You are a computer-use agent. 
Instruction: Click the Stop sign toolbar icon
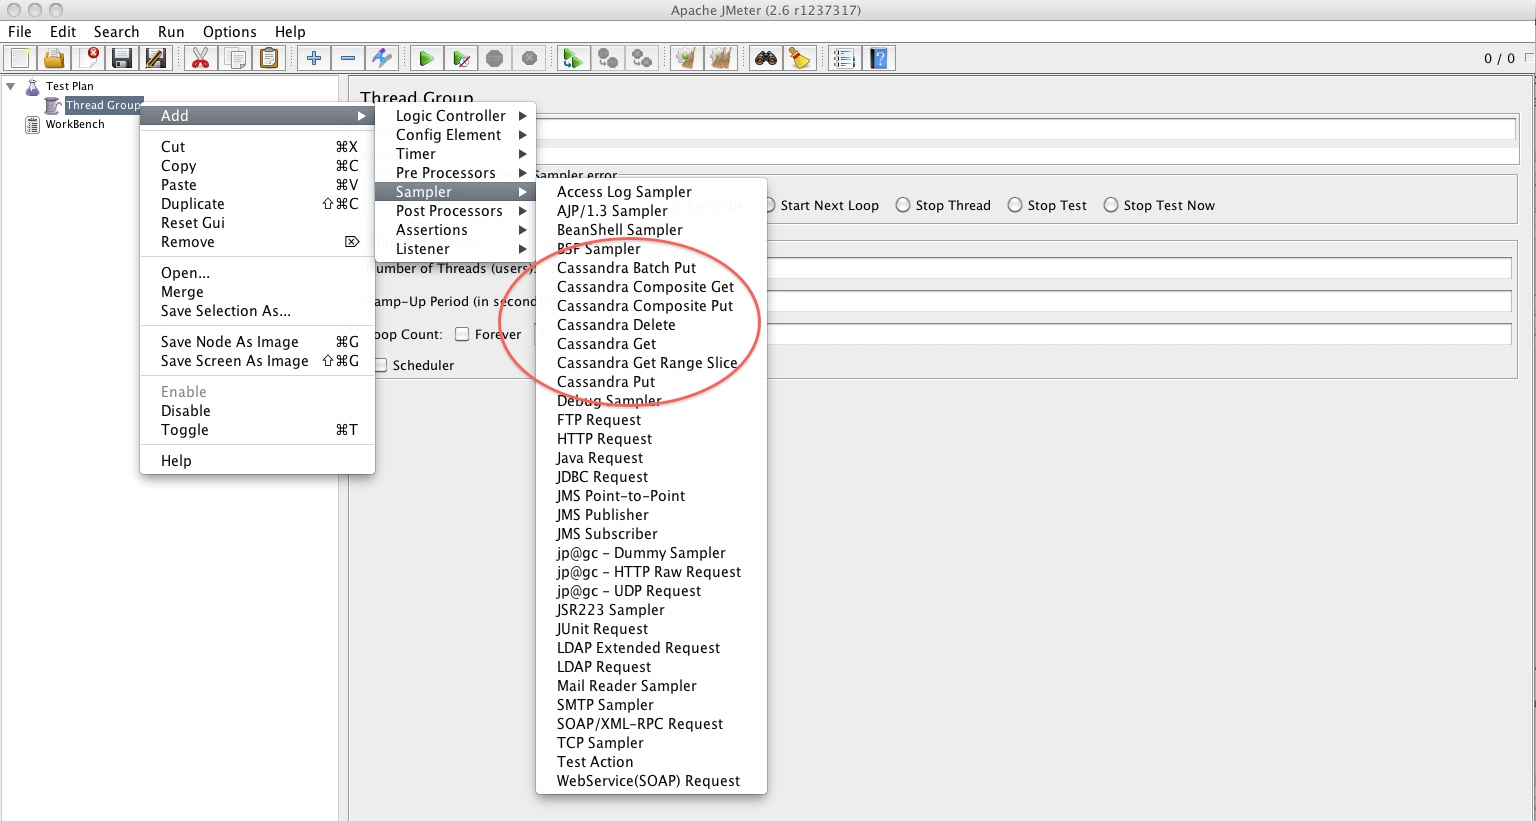pos(494,58)
